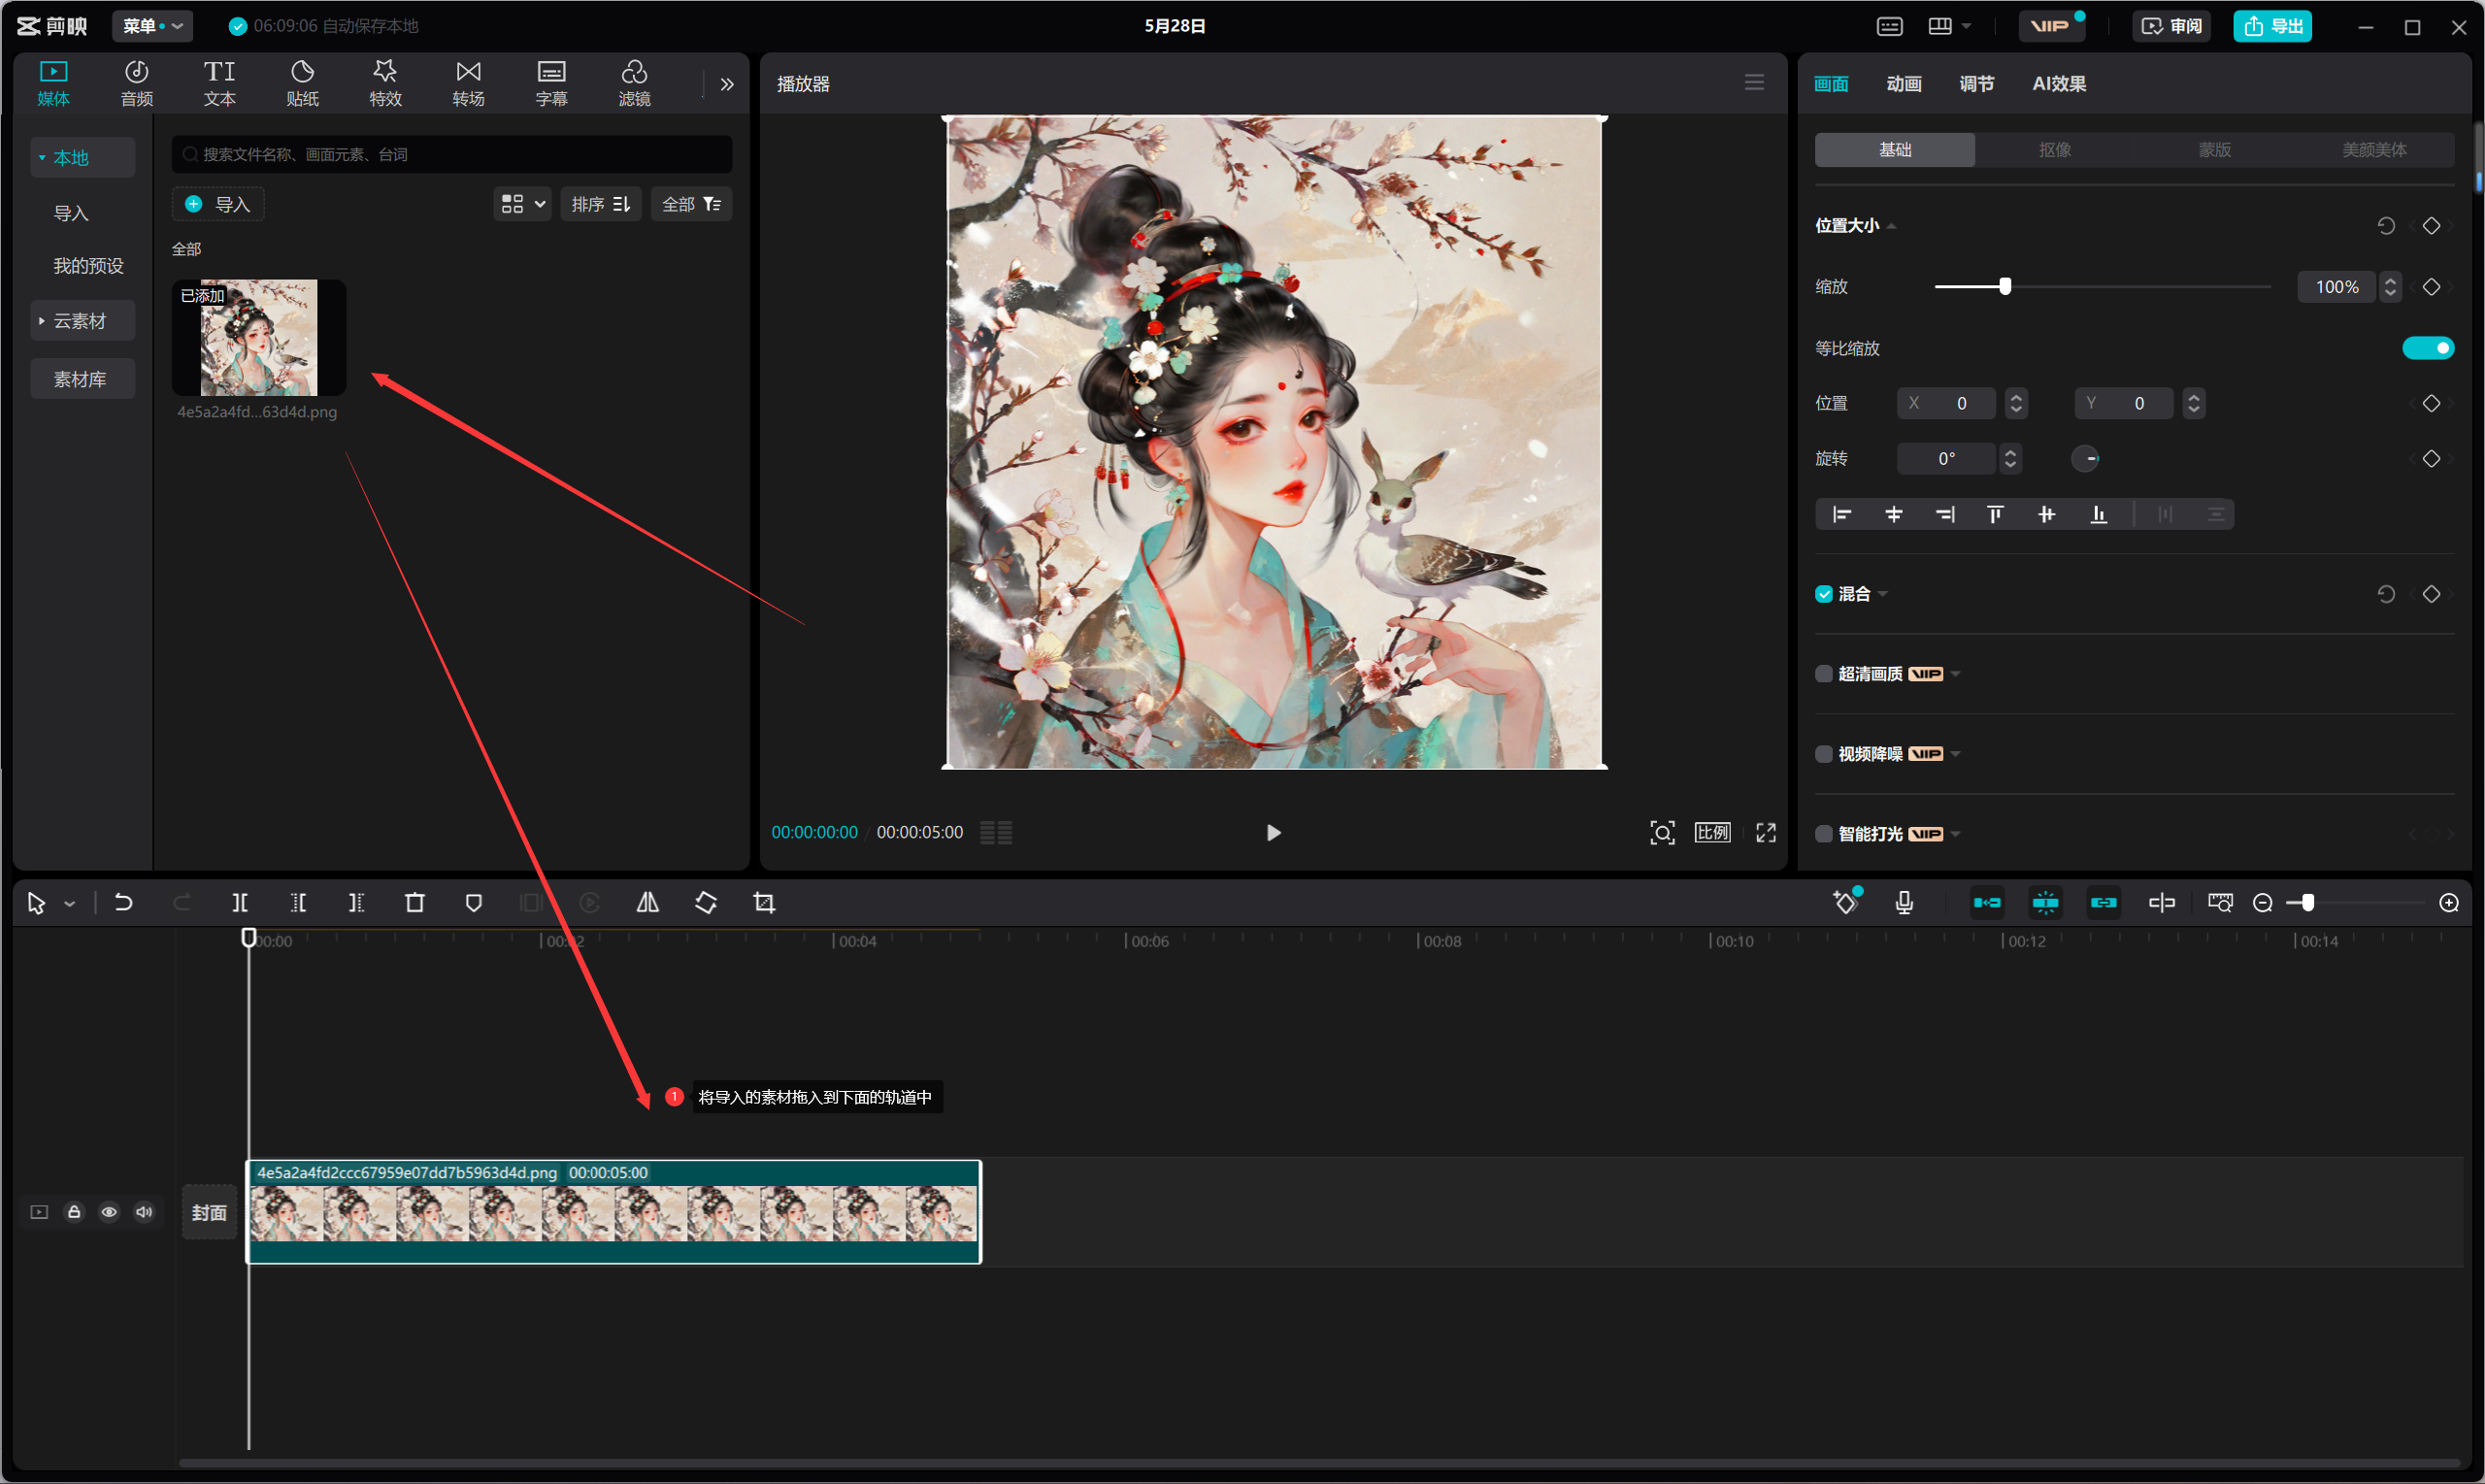Click the 导出 export button

pyautogui.click(x=2271, y=26)
